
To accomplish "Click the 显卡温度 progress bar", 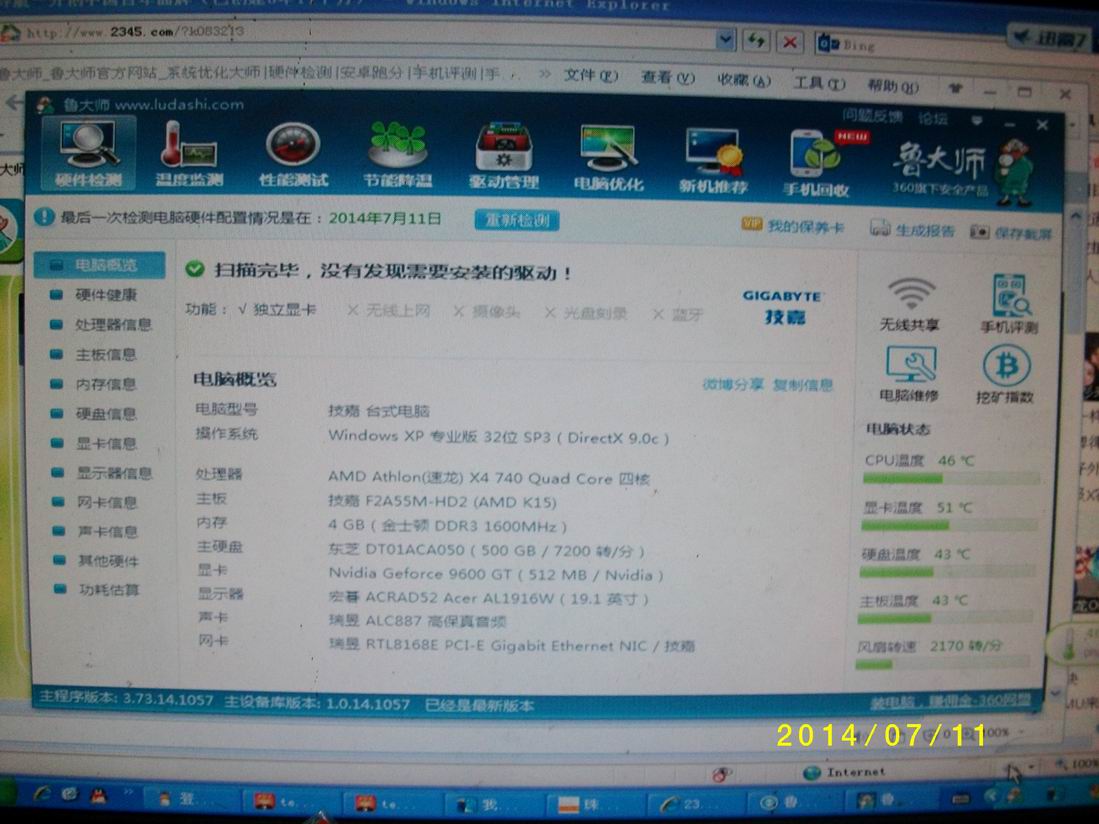I will 949,526.
